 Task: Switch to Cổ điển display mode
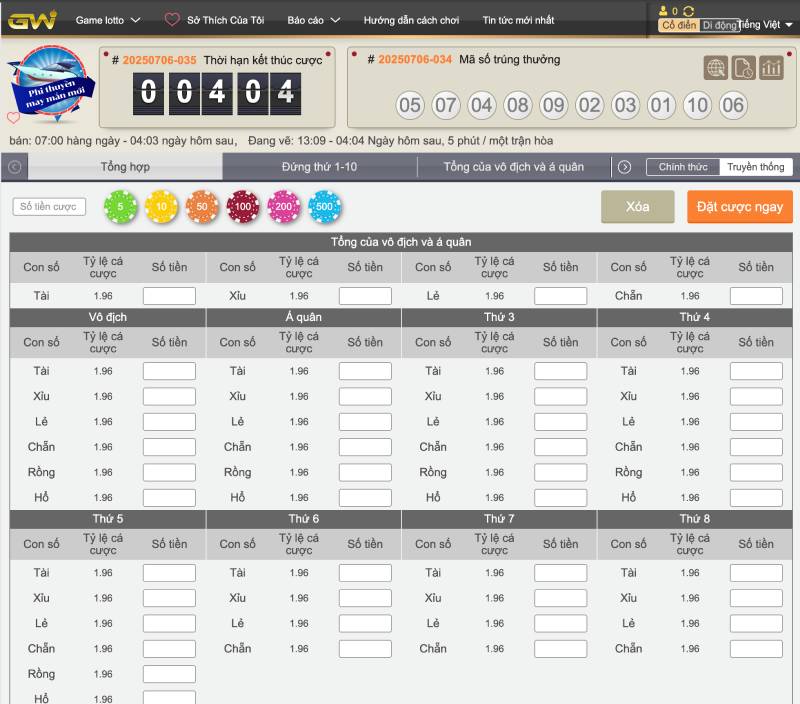click(x=679, y=25)
